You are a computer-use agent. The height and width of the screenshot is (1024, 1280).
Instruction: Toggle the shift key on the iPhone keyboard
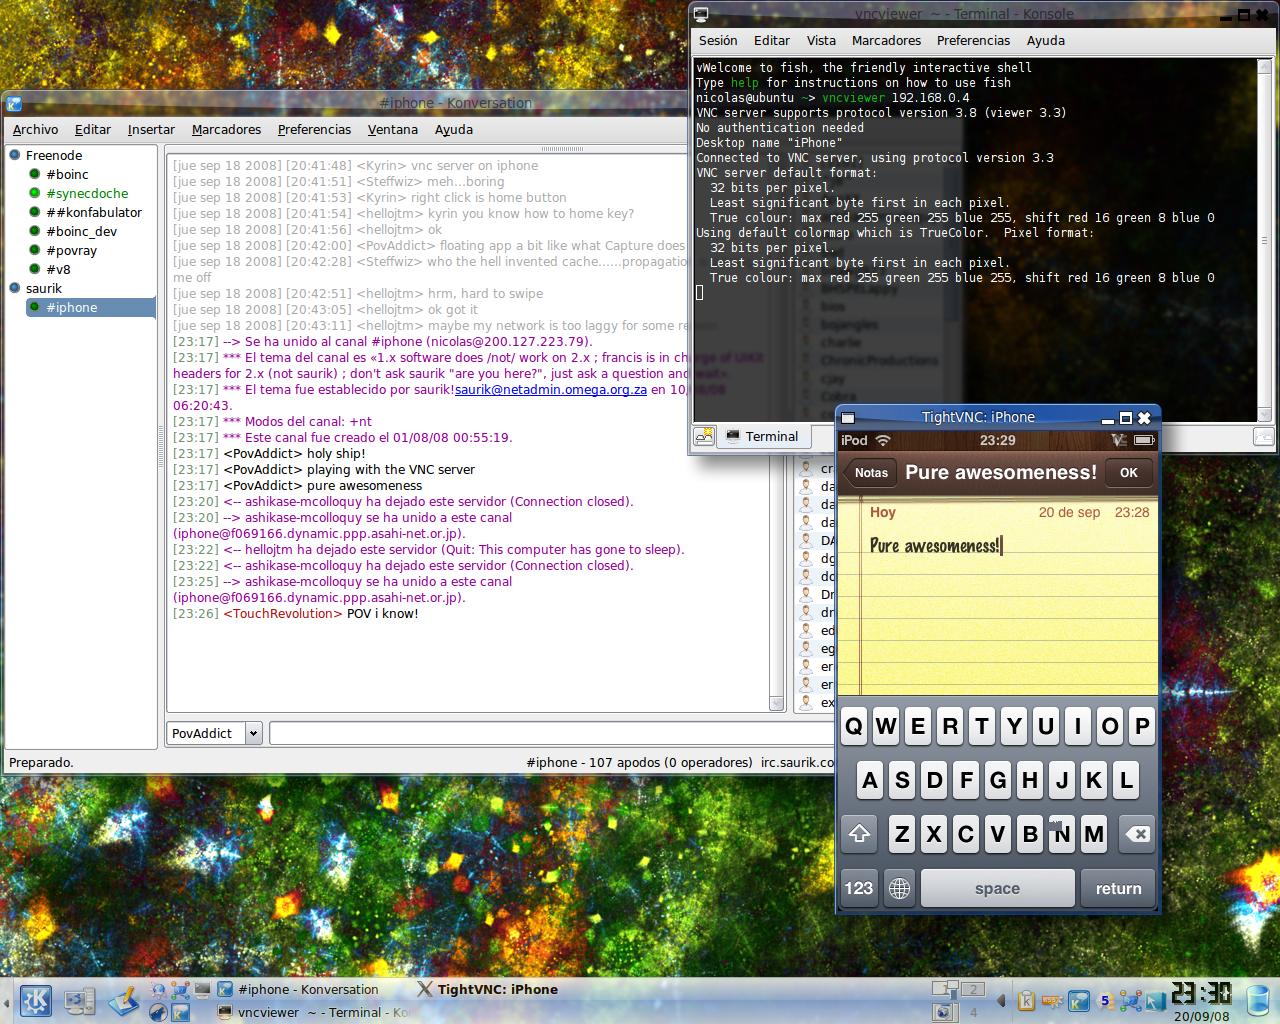coord(859,833)
